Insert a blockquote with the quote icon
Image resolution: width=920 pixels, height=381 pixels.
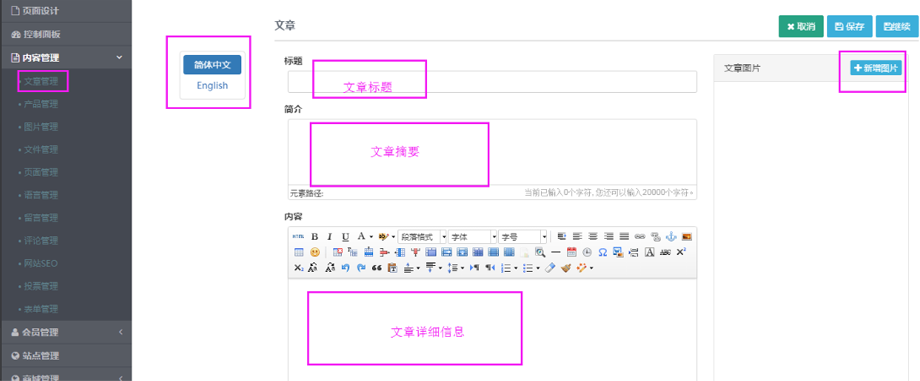(x=377, y=268)
